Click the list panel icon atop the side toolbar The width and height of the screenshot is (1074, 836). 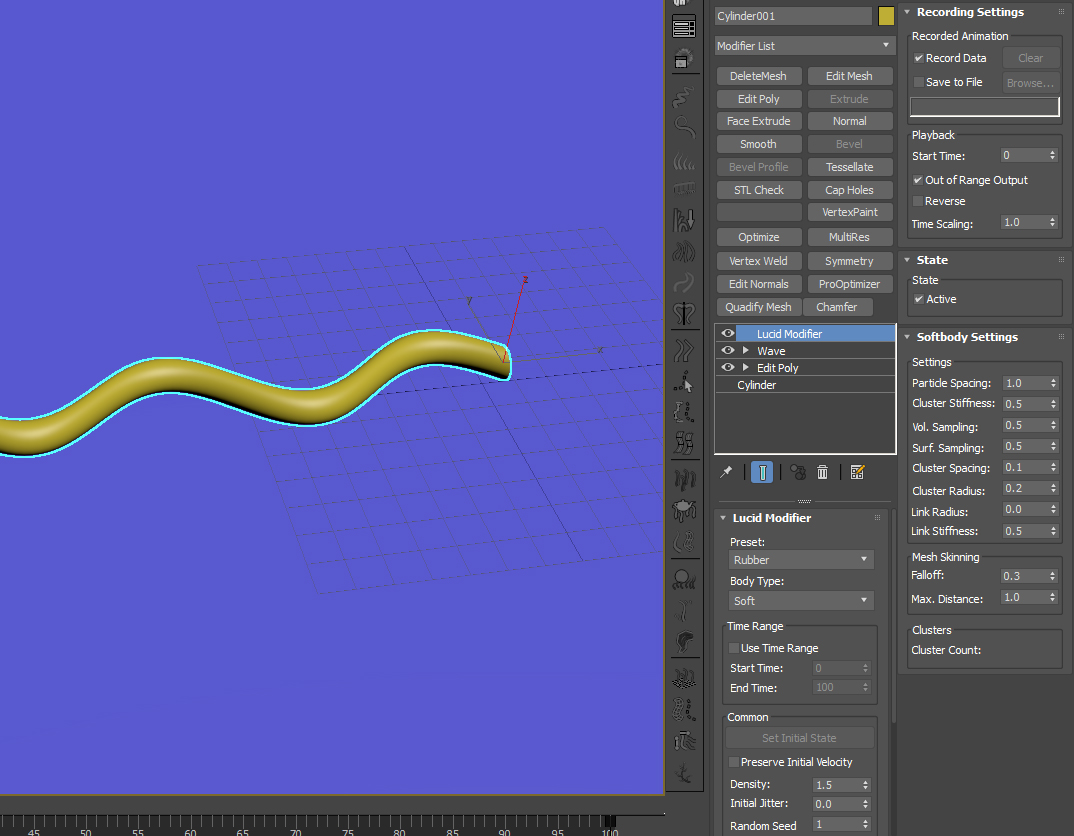point(684,27)
